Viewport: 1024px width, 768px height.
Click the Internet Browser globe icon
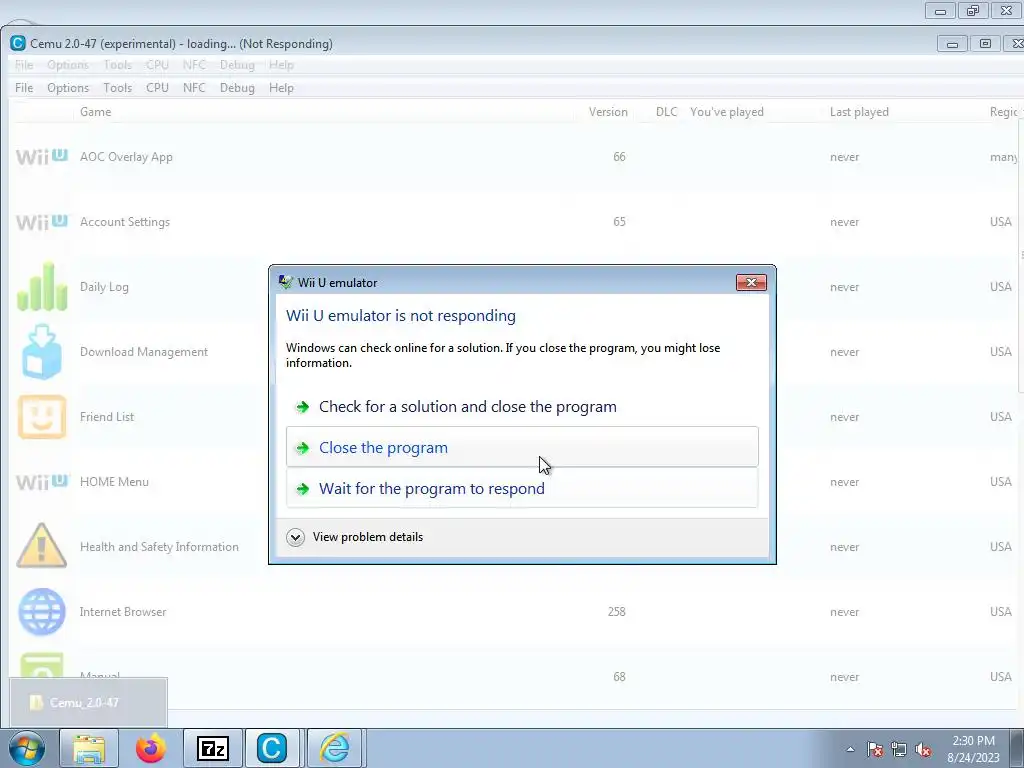coord(42,612)
